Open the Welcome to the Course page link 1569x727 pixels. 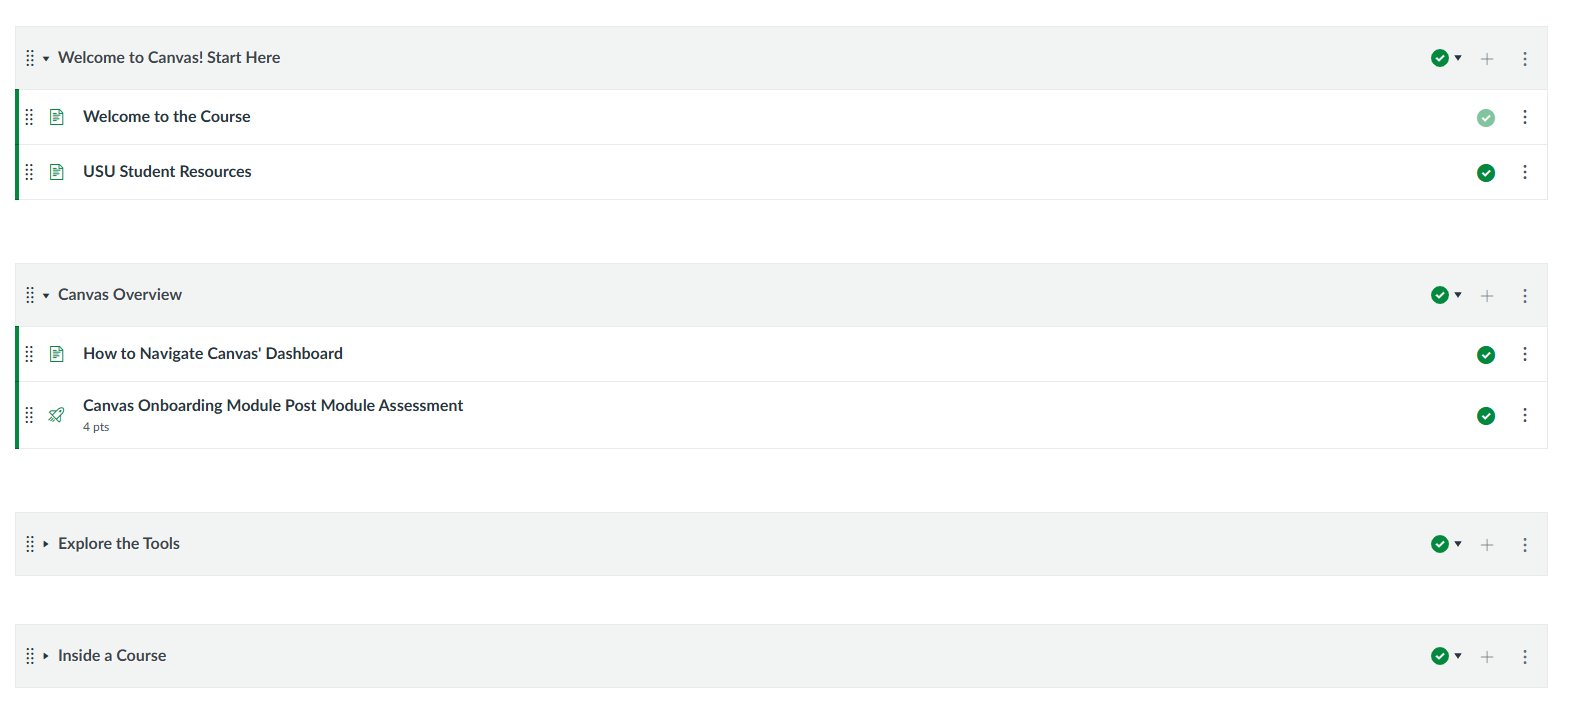167,117
